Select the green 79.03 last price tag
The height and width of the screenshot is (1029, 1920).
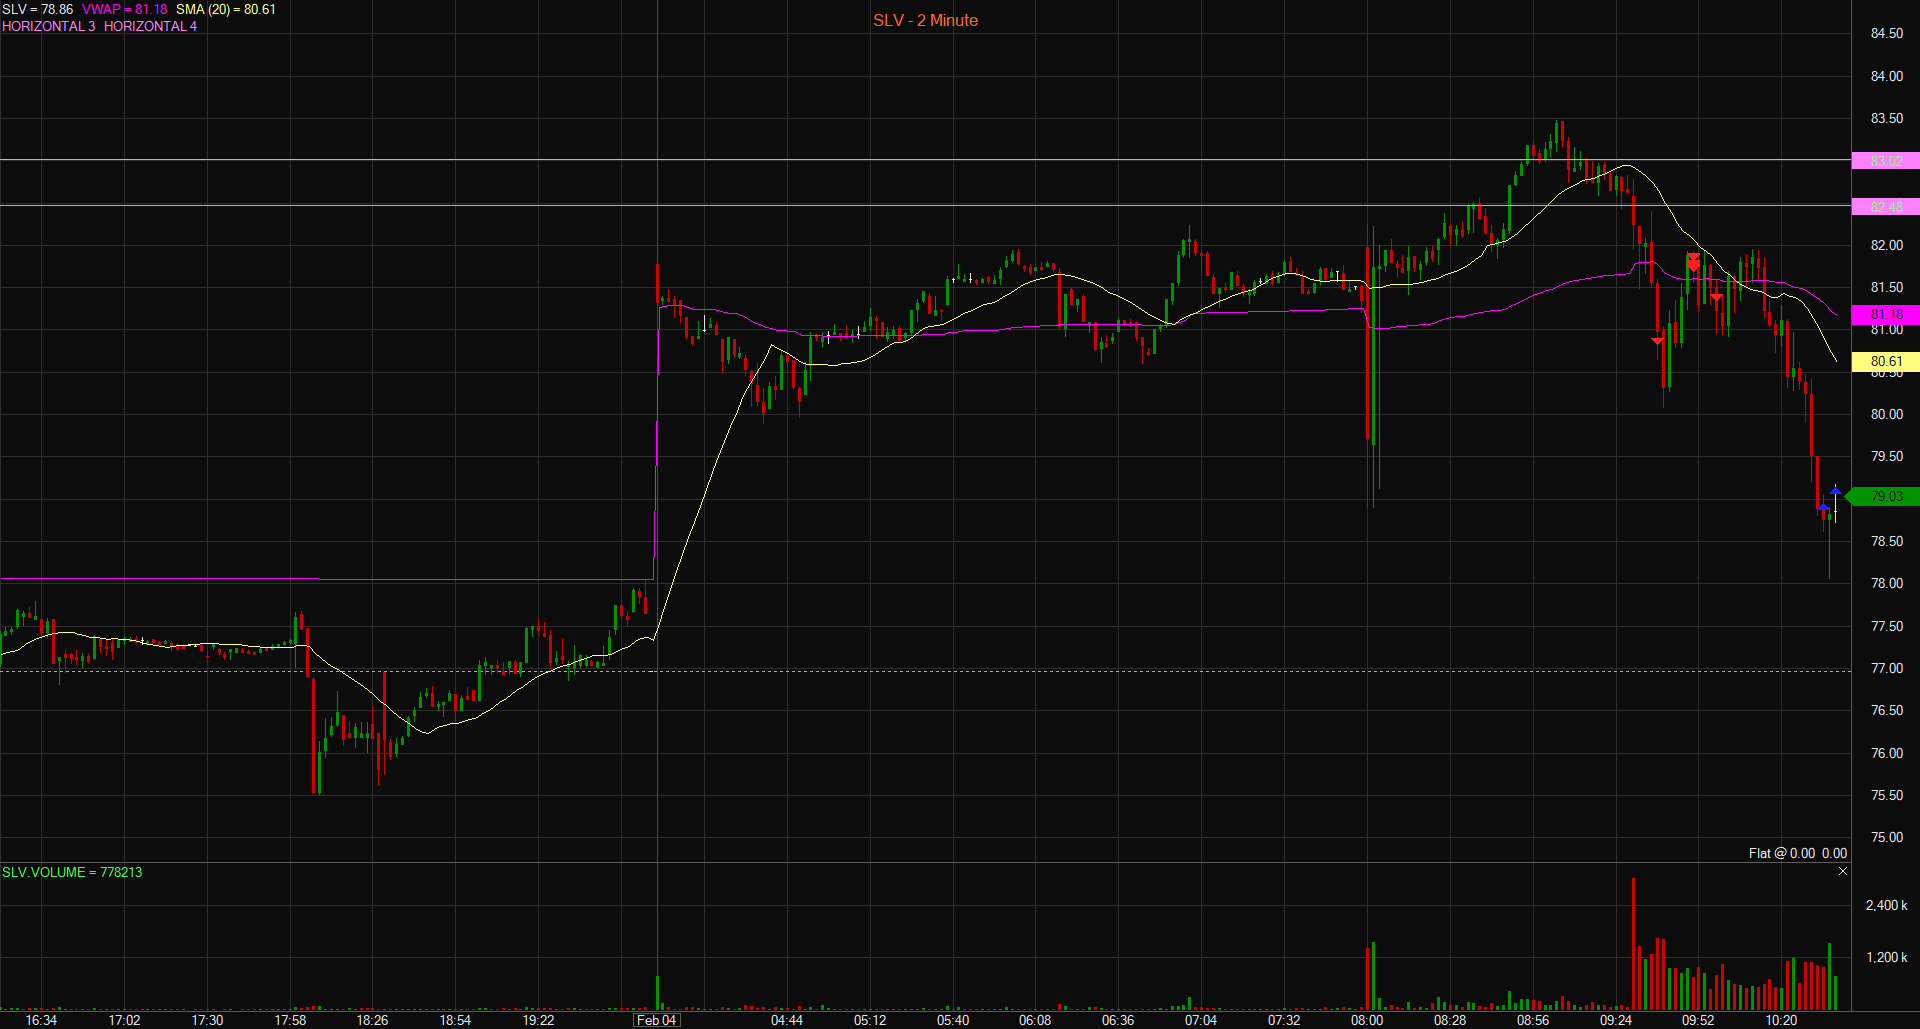[x=1884, y=497]
